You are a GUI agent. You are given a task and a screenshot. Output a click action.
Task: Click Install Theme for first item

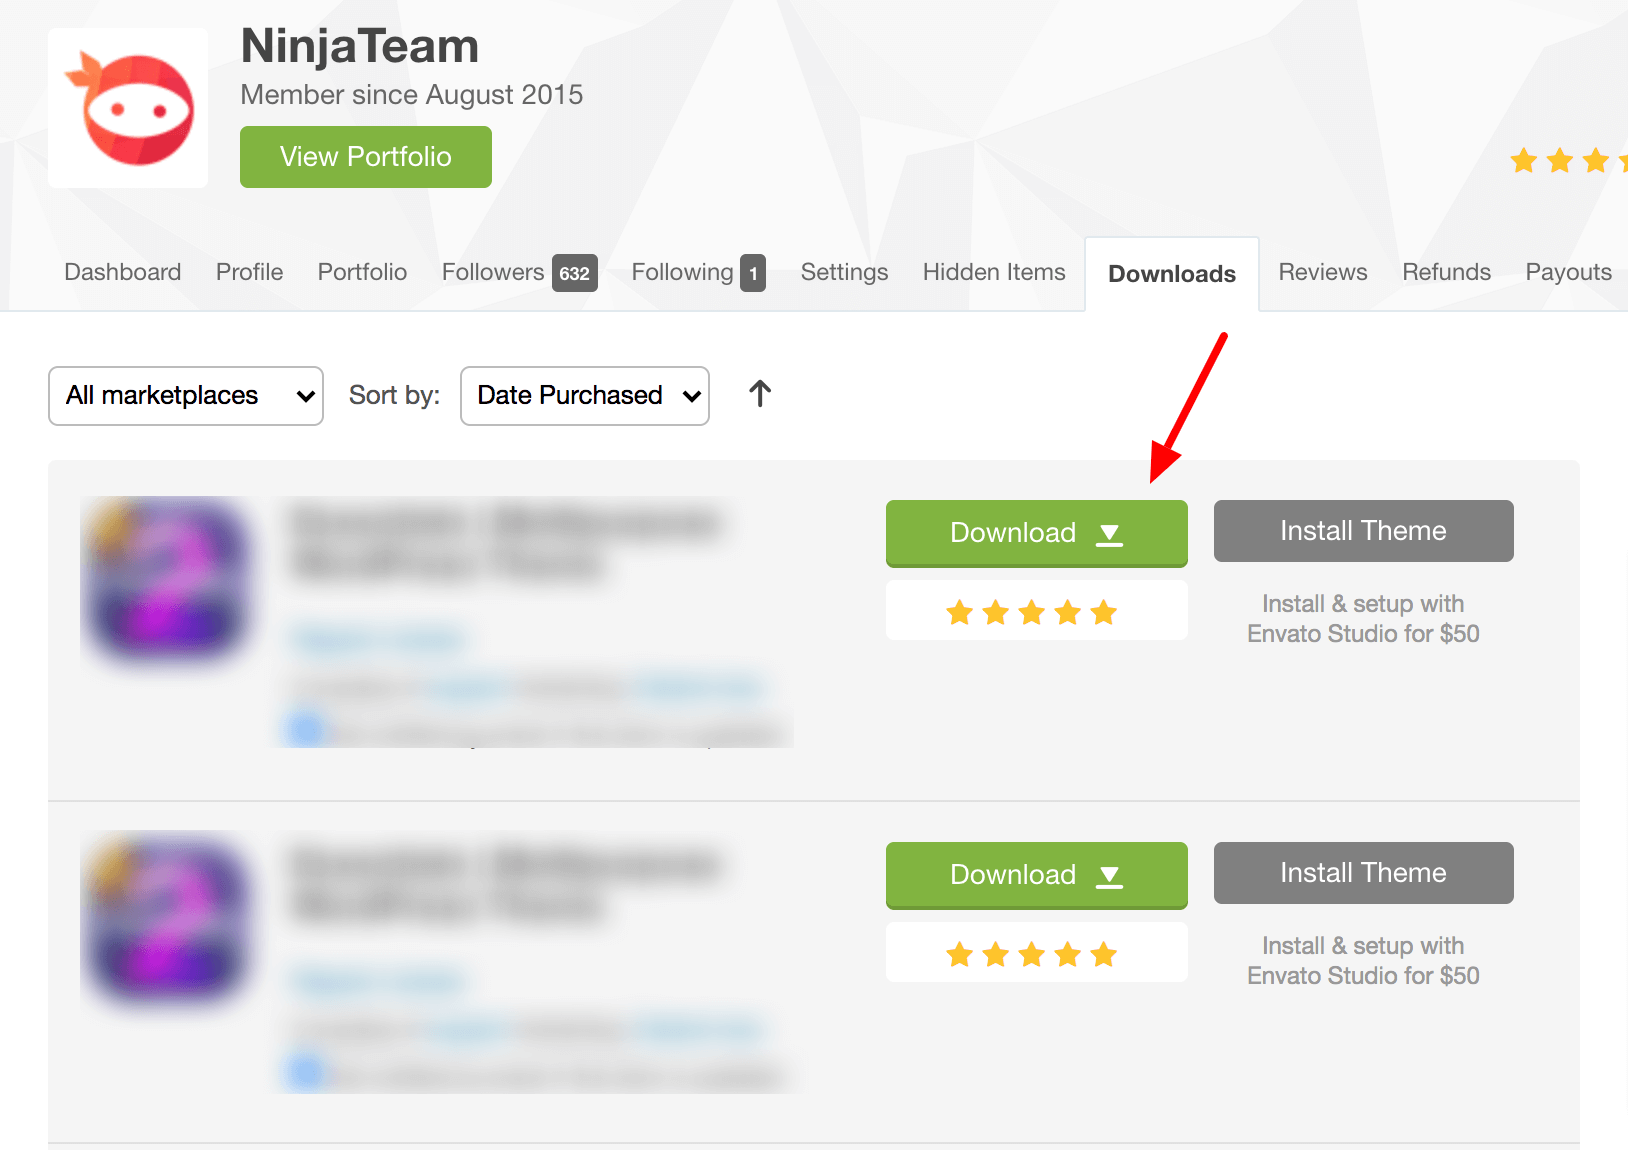pos(1364,531)
